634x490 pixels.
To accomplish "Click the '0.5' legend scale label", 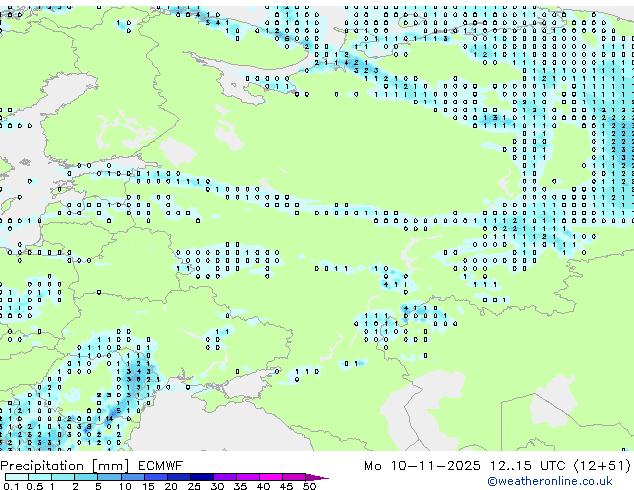I will [35, 486].
